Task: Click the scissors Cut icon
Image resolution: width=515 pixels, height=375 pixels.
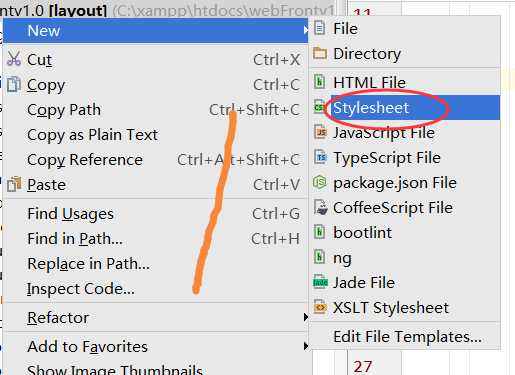Action: tap(14, 59)
